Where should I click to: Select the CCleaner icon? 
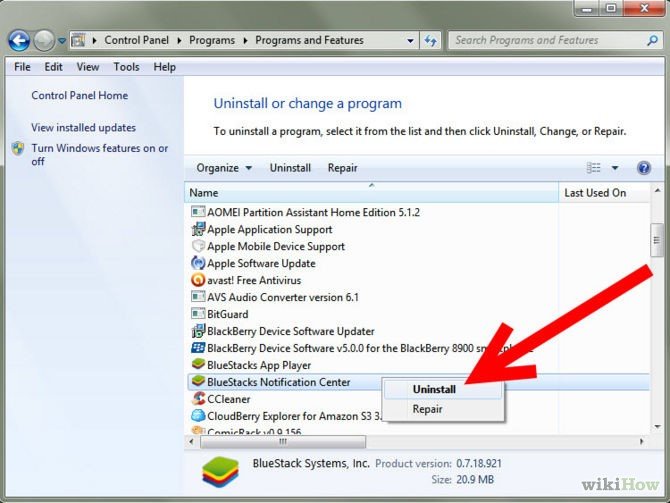pyautogui.click(x=198, y=398)
